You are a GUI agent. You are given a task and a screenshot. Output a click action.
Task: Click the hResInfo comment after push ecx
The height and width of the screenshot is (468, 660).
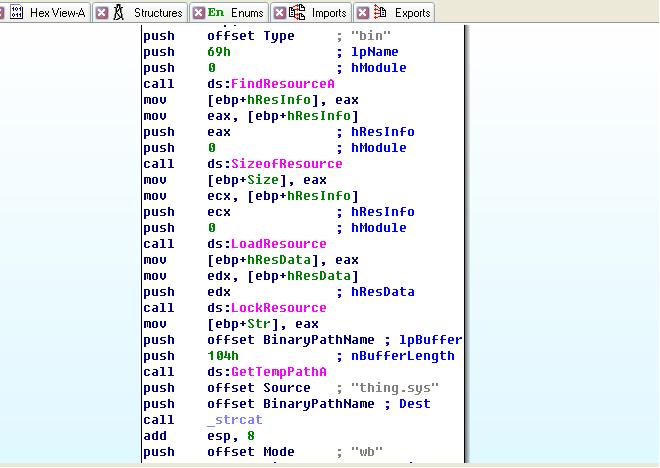pos(383,212)
